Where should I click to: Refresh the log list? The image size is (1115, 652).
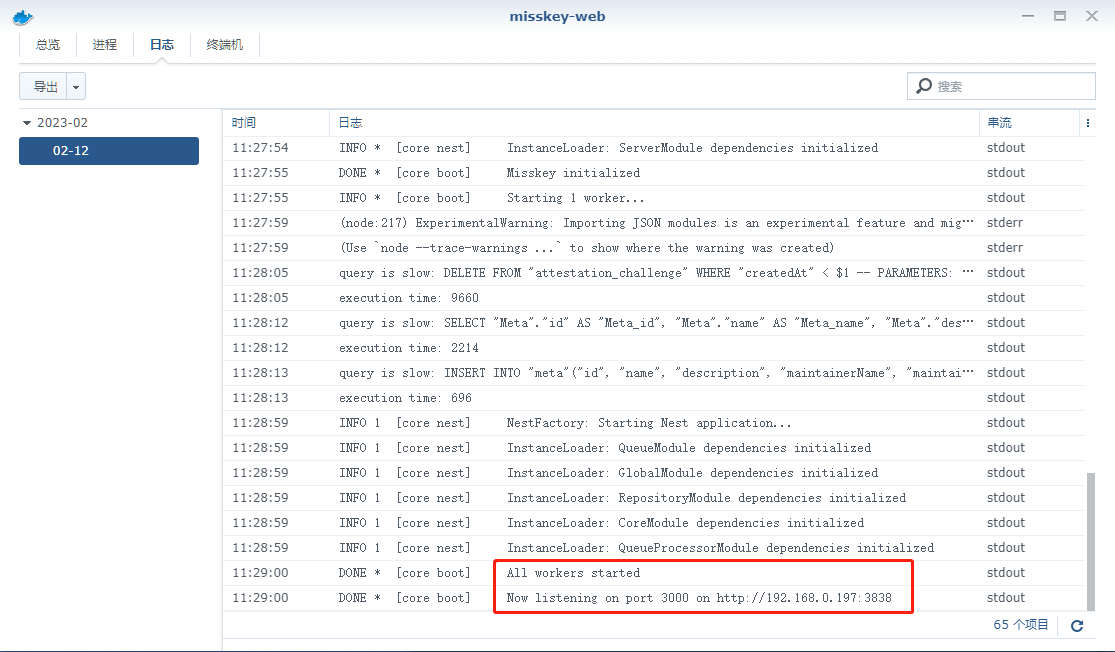(x=1077, y=625)
